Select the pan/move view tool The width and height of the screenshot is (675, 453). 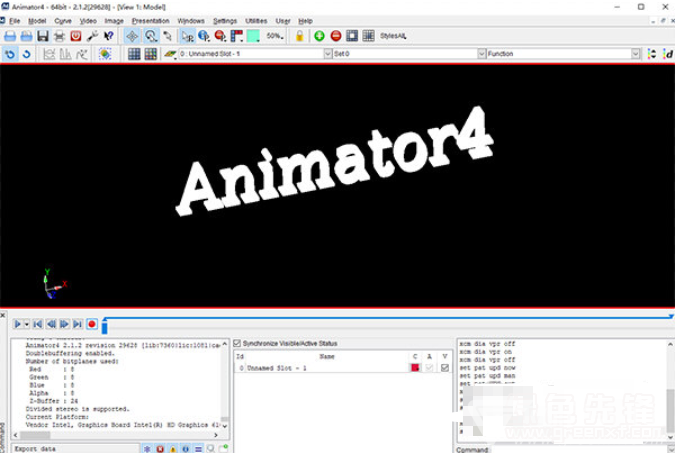point(132,36)
